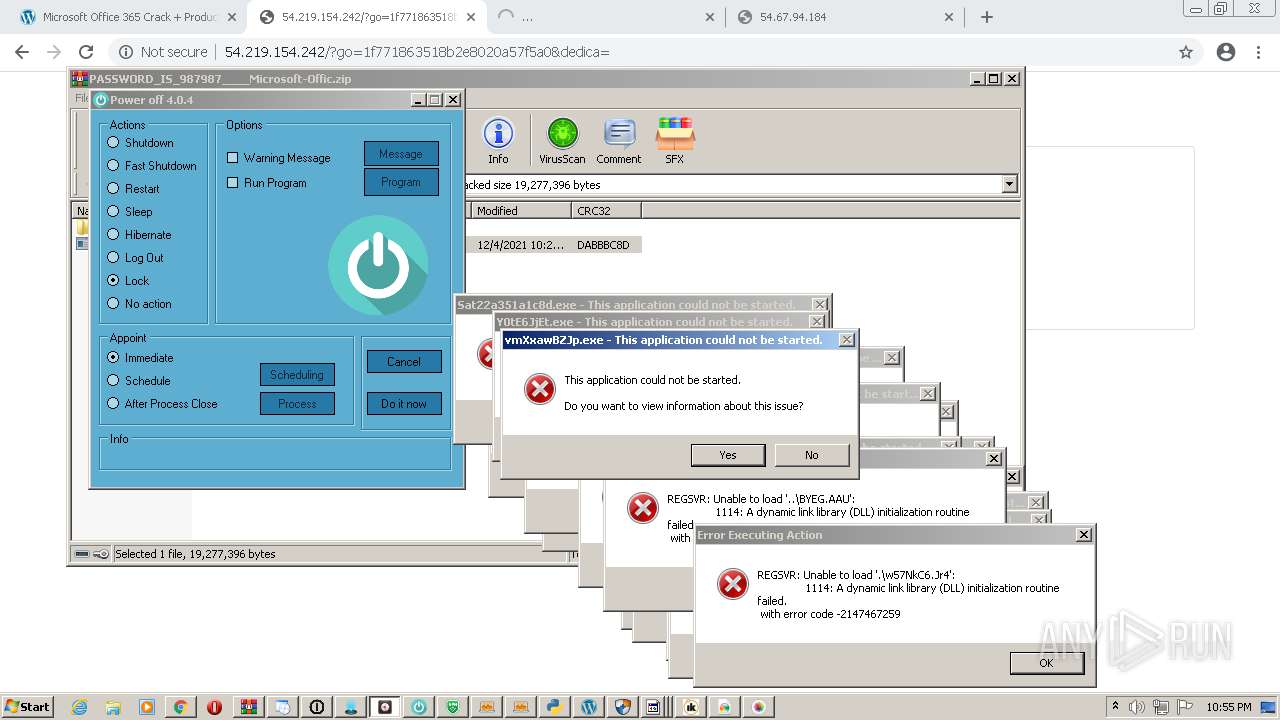Viewport: 1280px width, 720px height.
Task: Open the Chrome profile avatar menu
Action: click(x=1226, y=52)
